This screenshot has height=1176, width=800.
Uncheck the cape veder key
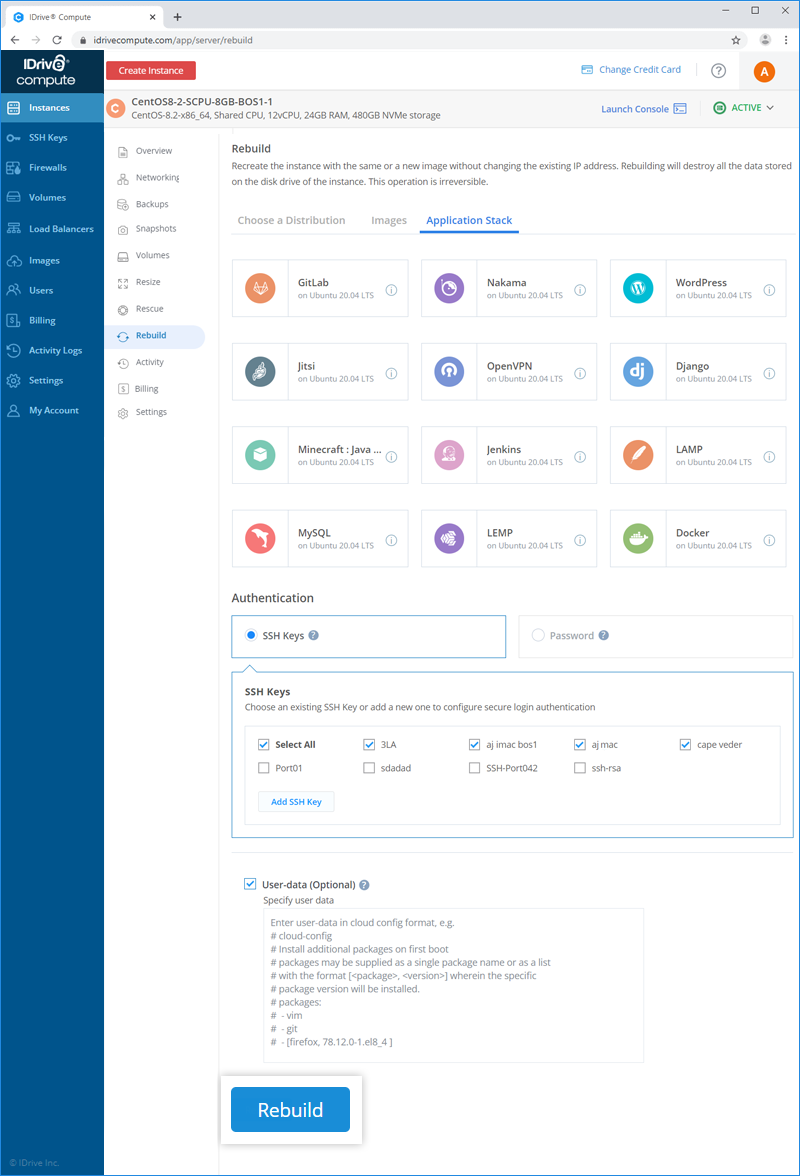coord(685,745)
